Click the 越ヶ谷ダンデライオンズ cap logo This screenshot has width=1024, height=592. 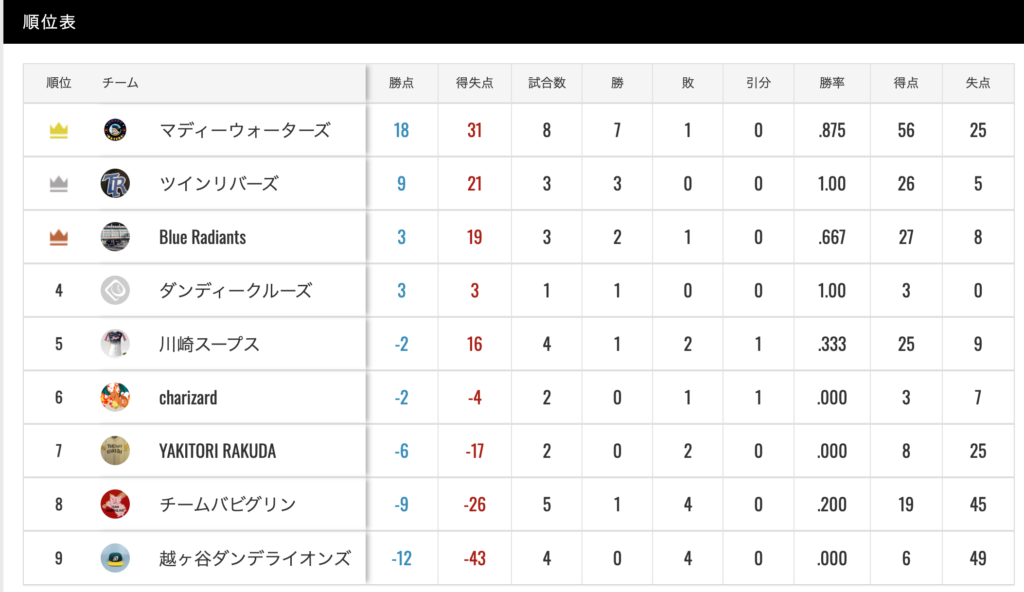pyautogui.click(x=115, y=558)
